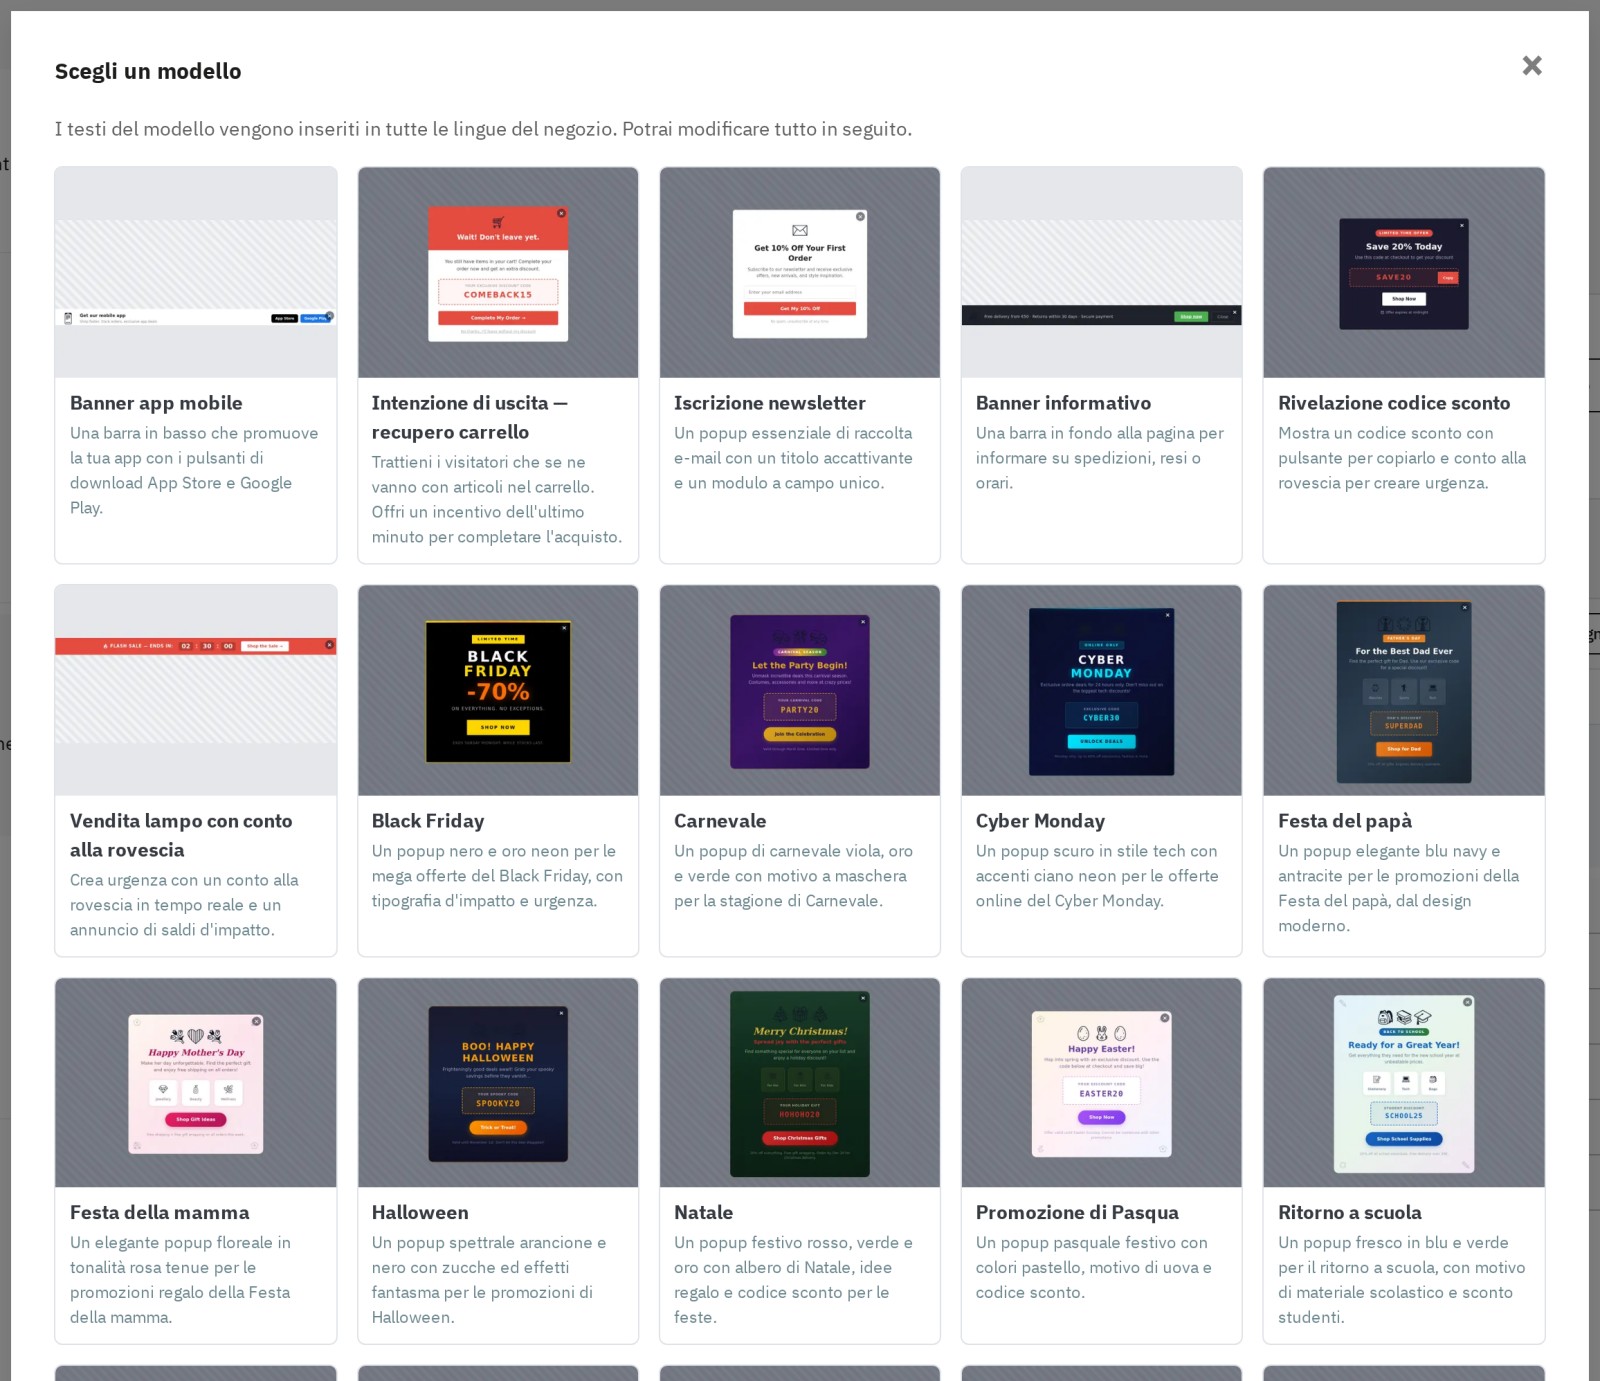This screenshot has height=1381, width=1600.
Task: Pick the Halloween popup preview image
Action: [498, 1083]
